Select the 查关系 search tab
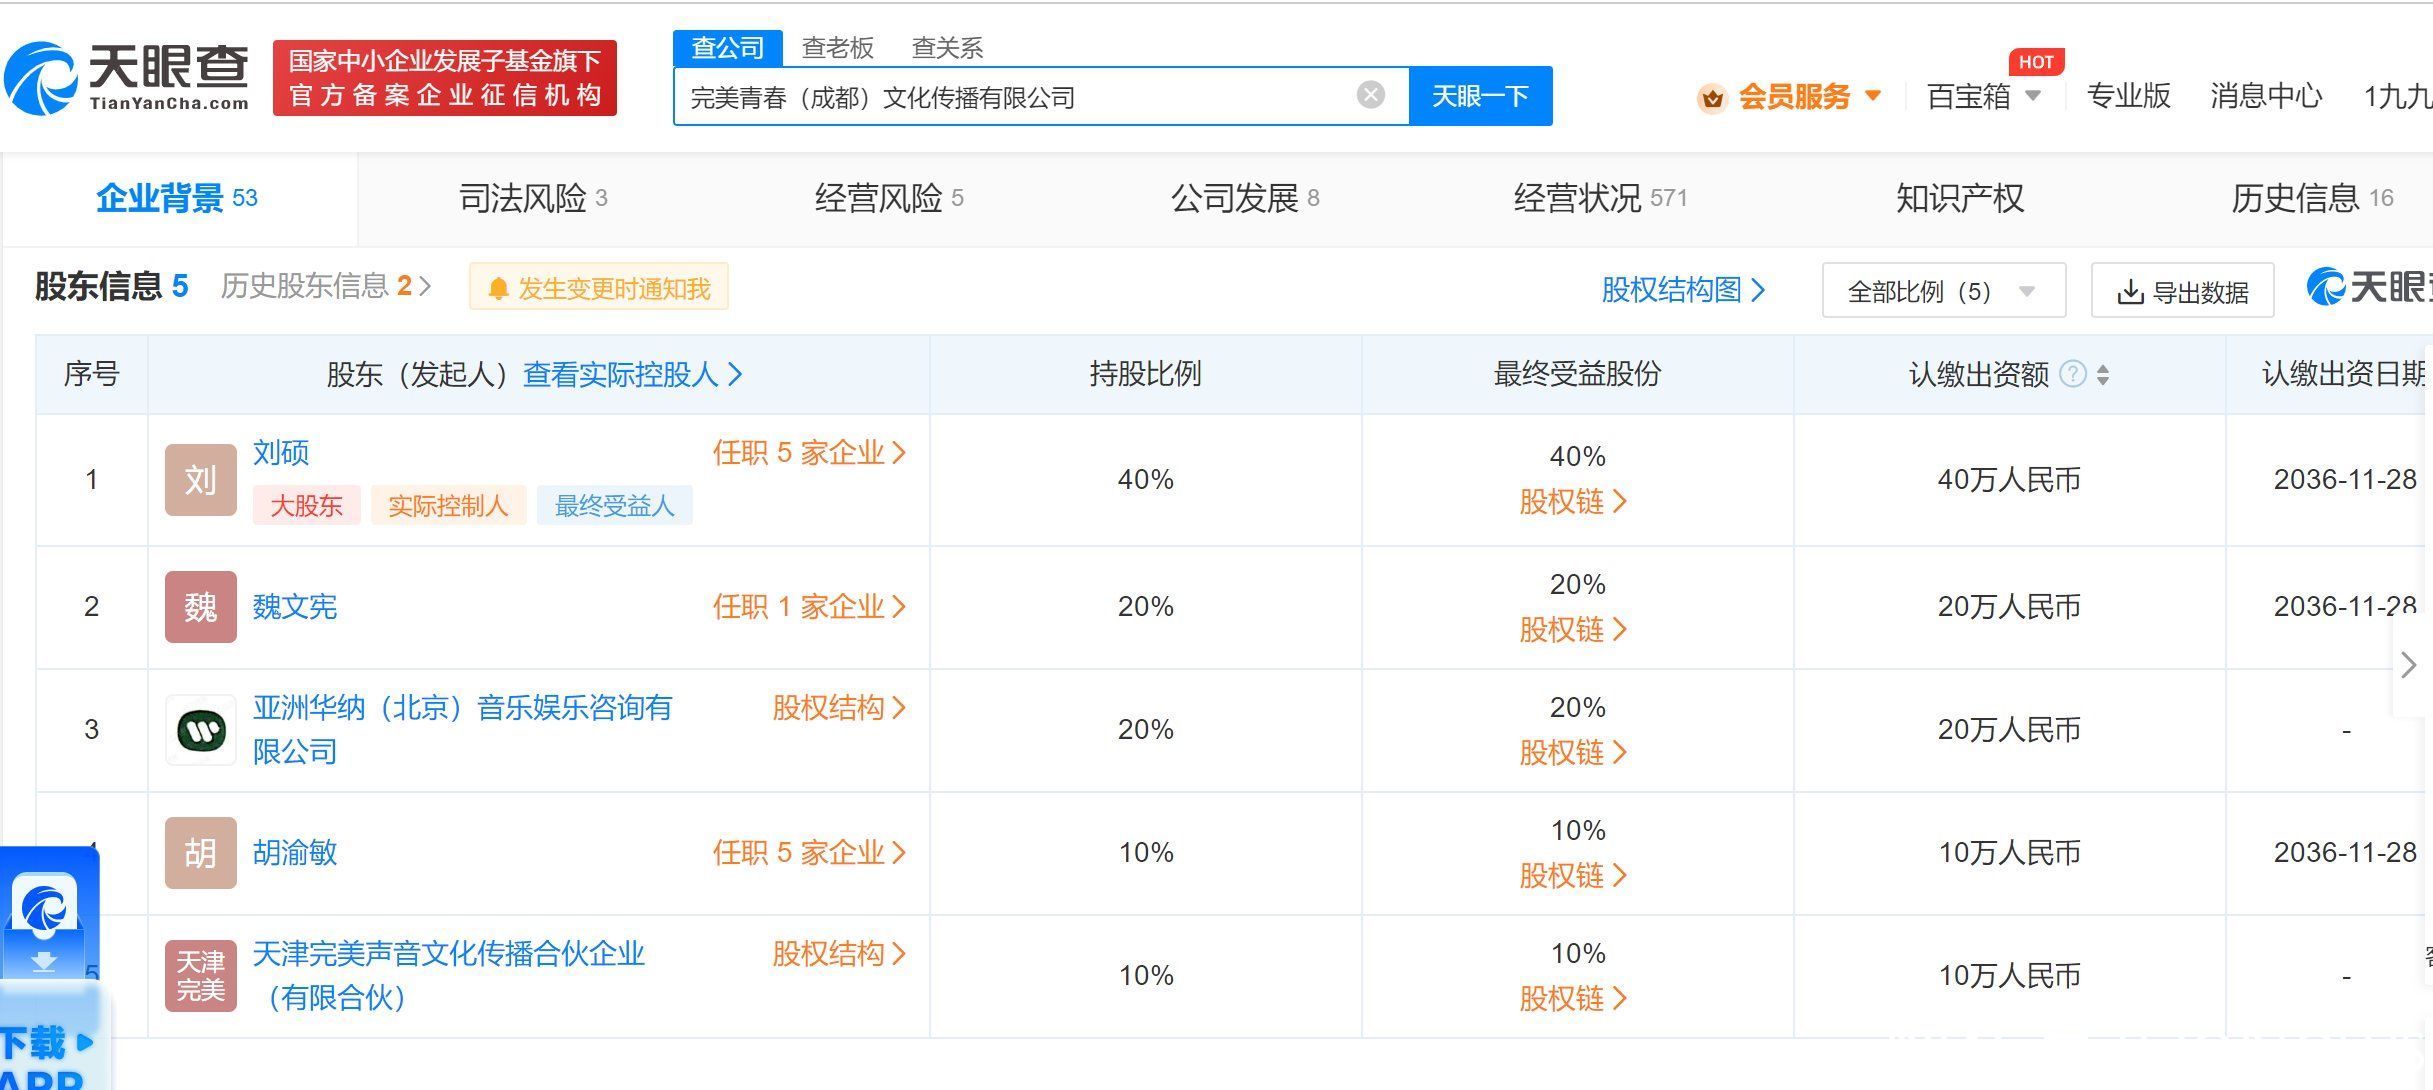Image resolution: width=2433 pixels, height=1090 pixels. (x=948, y=47)
